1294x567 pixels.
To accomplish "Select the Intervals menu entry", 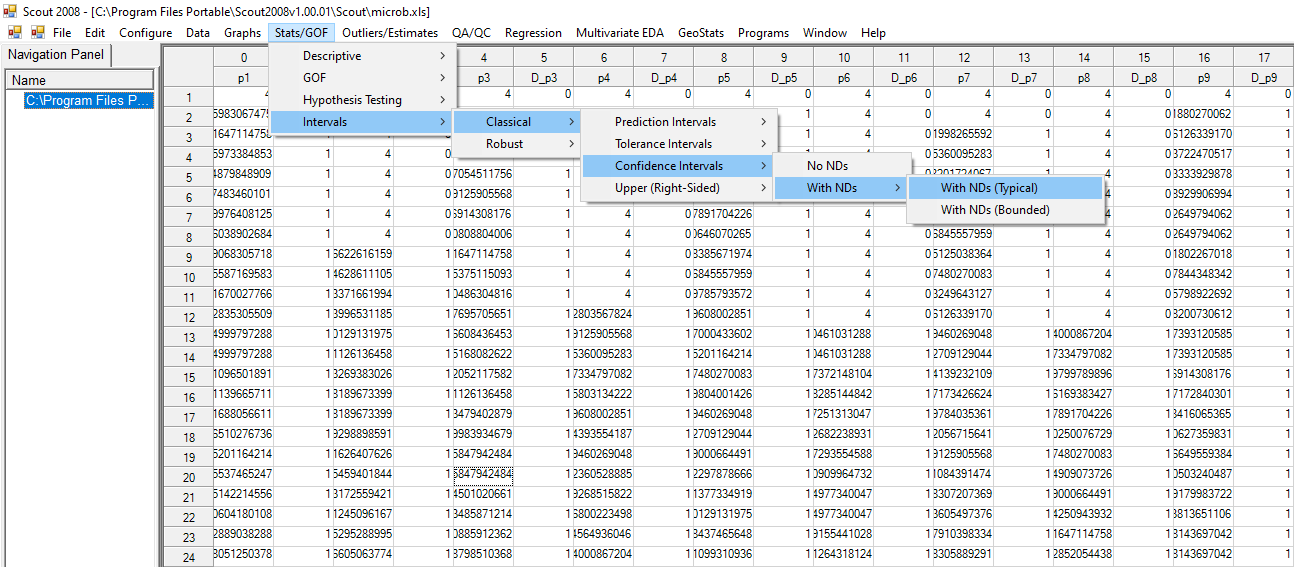I will [x=362, y=122].
